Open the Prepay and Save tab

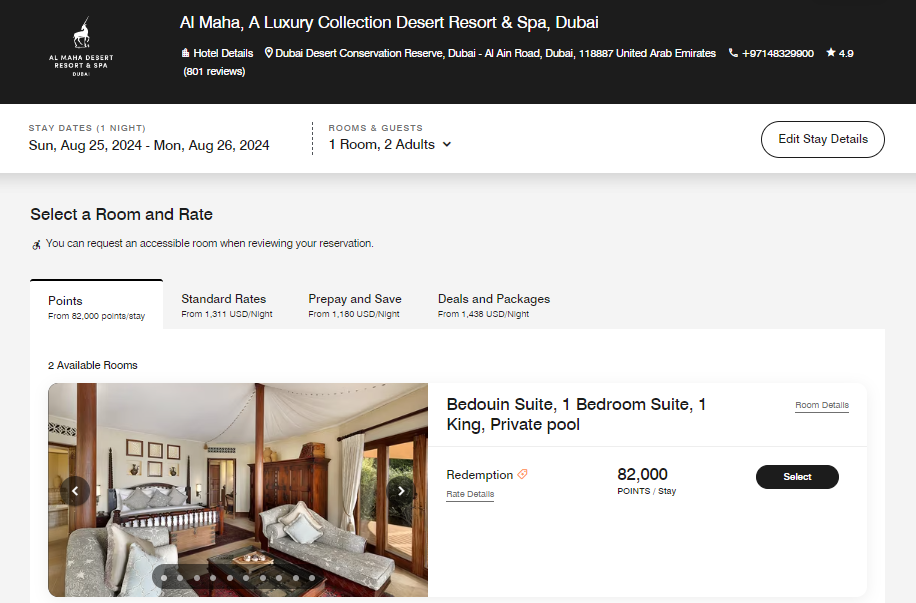click(355, 299)
